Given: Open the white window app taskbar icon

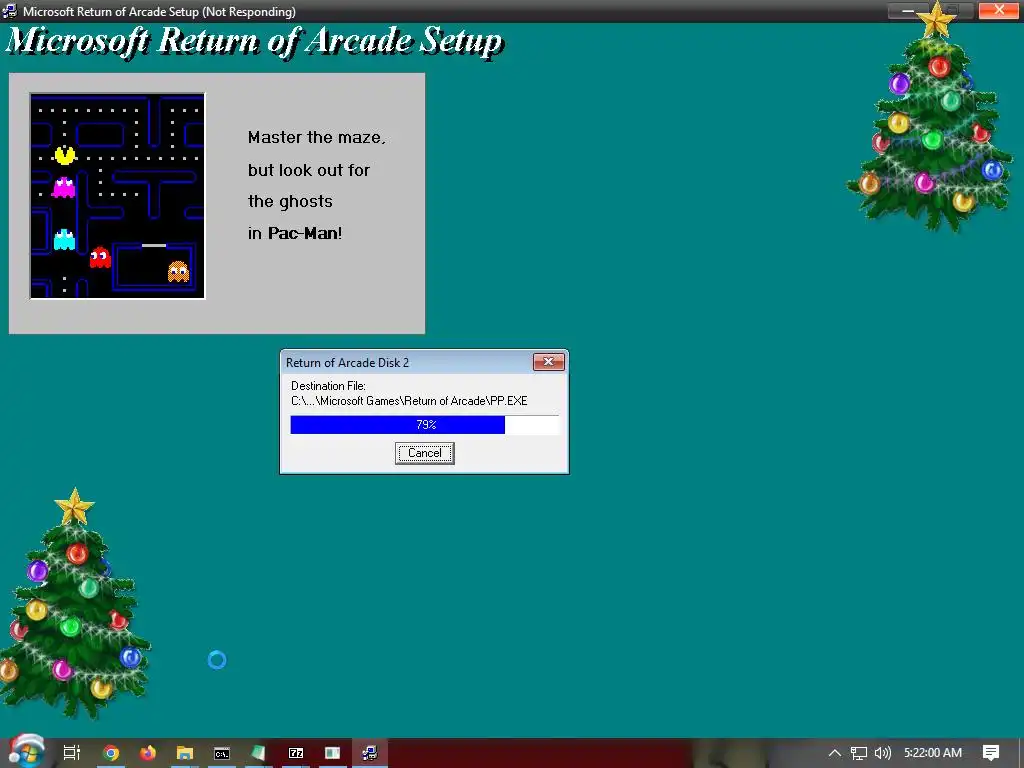Looking at the screenshot, I should [x=332, y=753].
